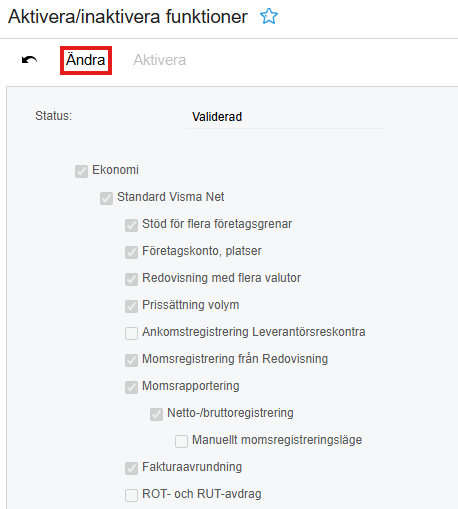Image resolution: width=458 pixels, height=509 pixels.
Task: Click the undo arrow icon
Action: tap(29, 60)
